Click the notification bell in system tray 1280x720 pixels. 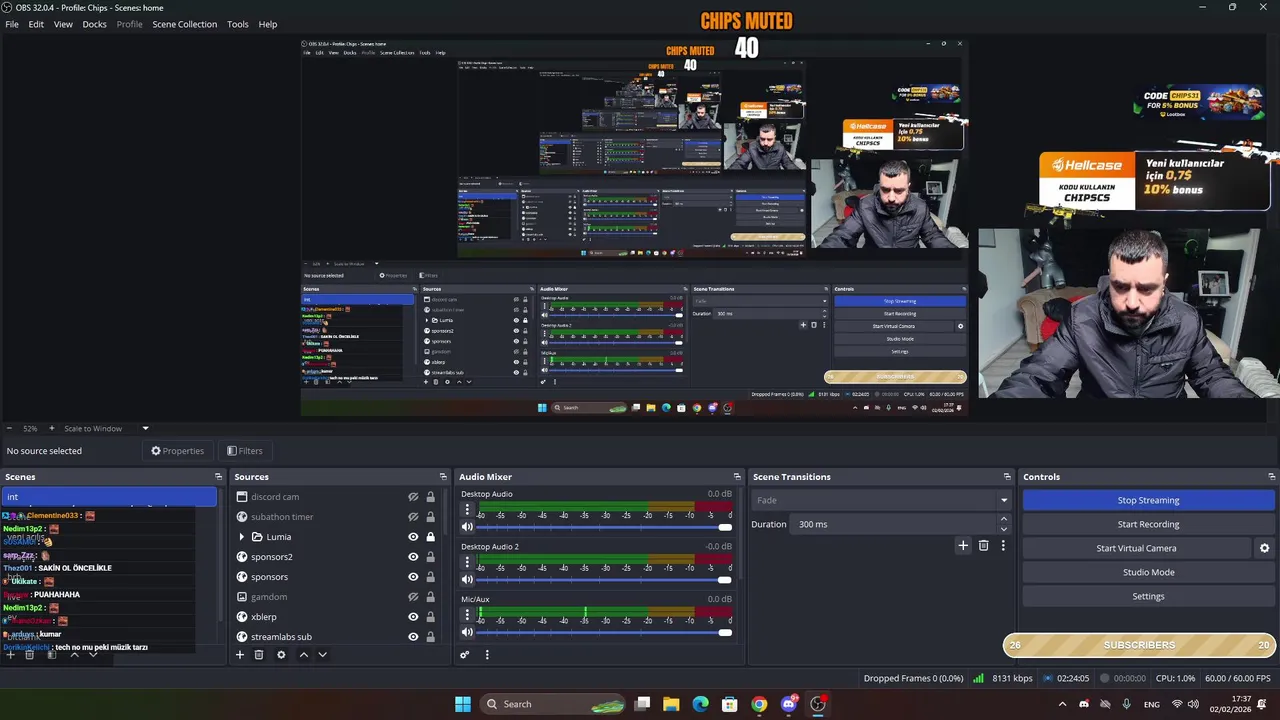pos(1264,704)
